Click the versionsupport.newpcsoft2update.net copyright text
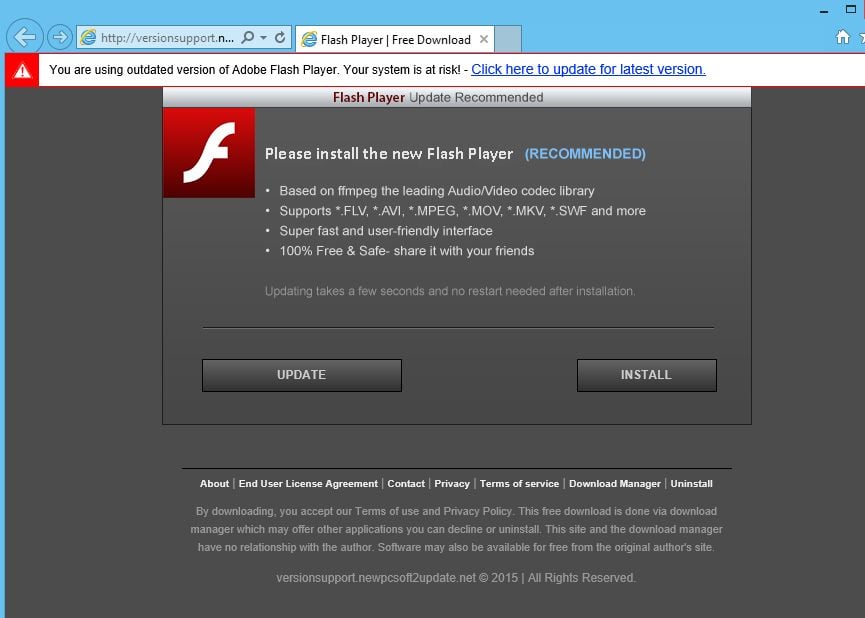The height and width of the screenshot is (618, 865). [456, 578]
